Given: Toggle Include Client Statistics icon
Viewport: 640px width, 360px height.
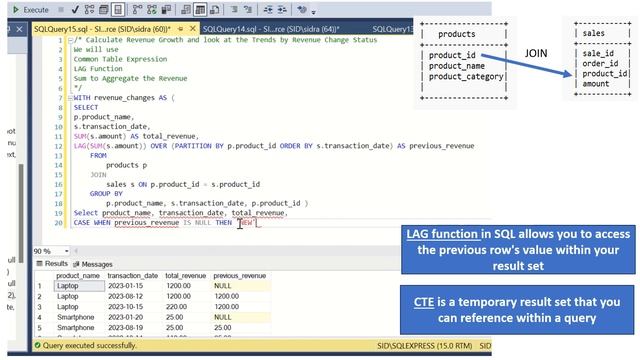Looking at the screenshot, I should pyautogui.click(x=166, y=9).
